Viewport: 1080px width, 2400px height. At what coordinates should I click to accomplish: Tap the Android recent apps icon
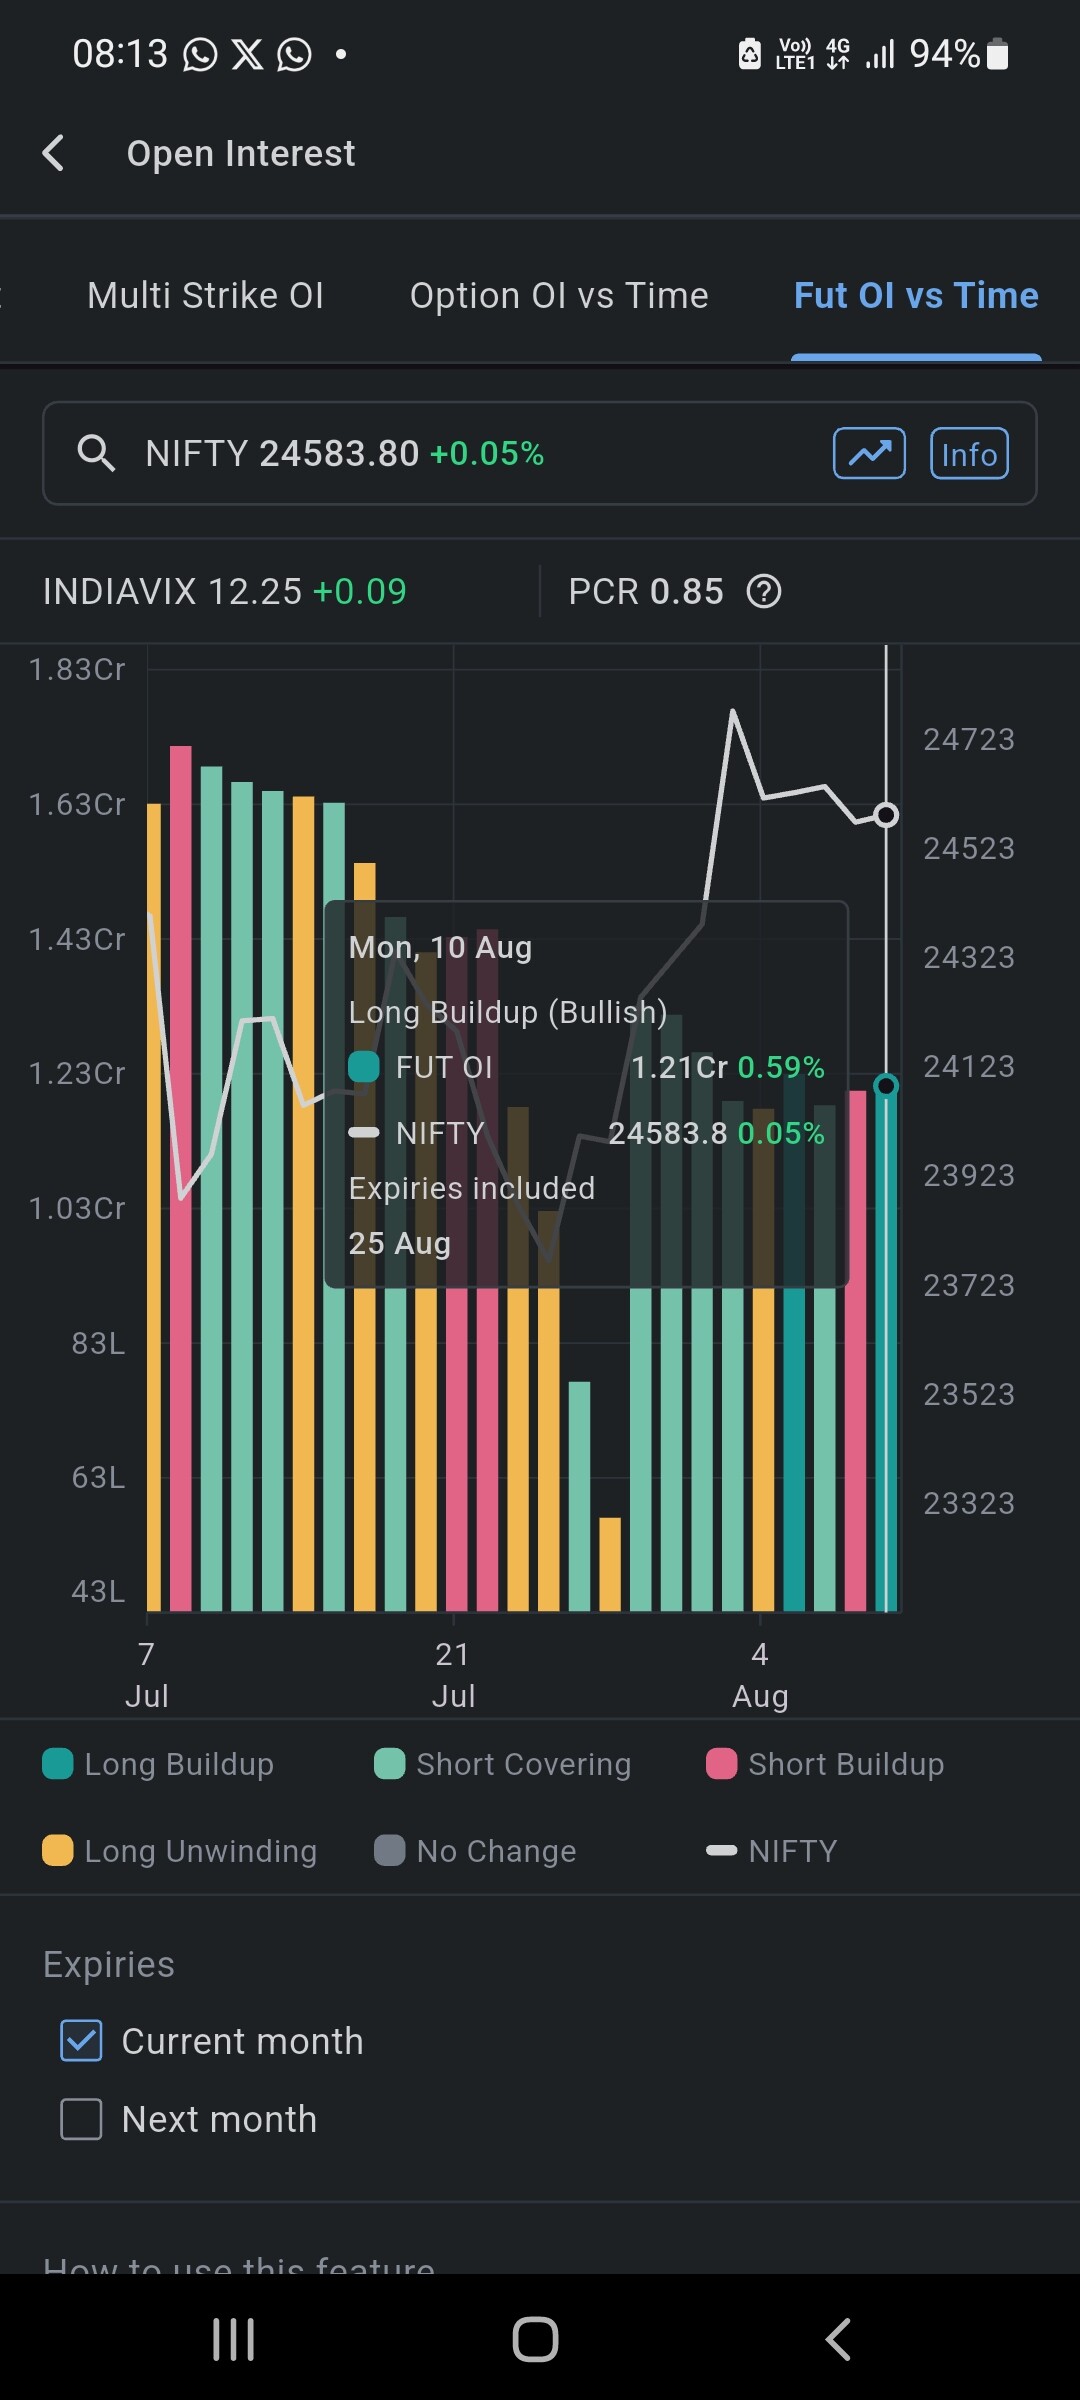pyautogui.click(x=234, y=2339)
